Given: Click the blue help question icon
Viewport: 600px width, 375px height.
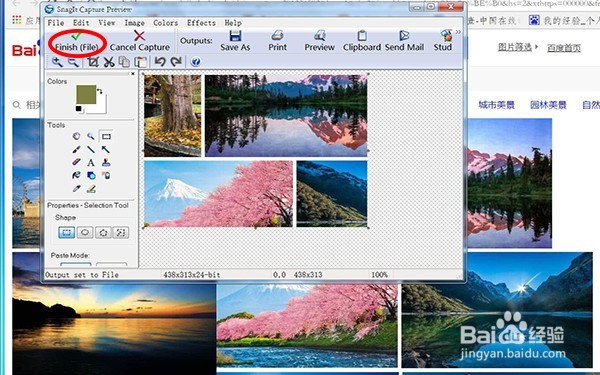Looking at the screenshot, I should [196, 62].
